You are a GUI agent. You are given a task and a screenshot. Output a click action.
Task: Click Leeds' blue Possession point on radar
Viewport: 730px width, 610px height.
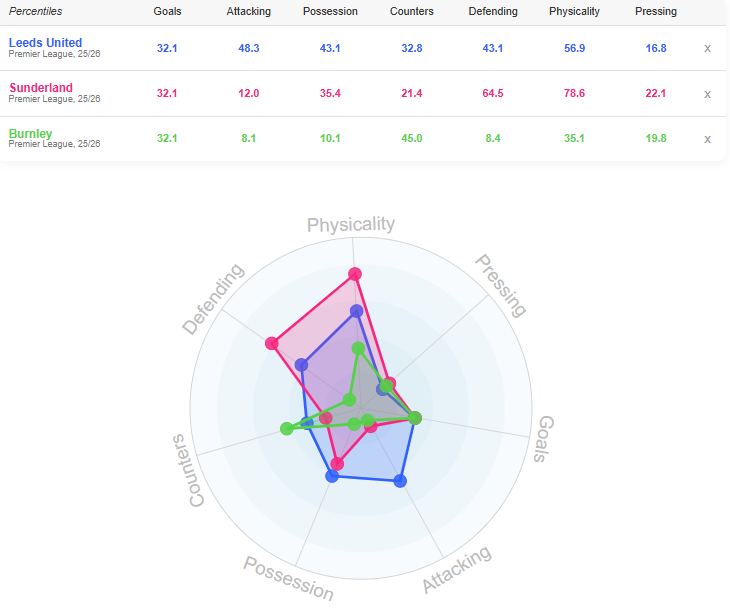tap(332, 476)
